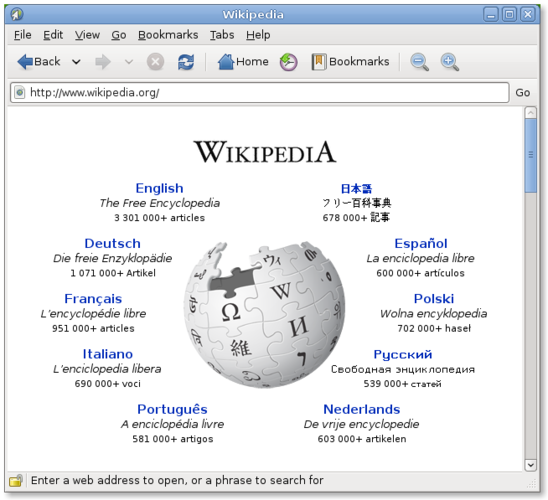
Task: Click '581 000+ artigos' text
Action: [173, 439]
